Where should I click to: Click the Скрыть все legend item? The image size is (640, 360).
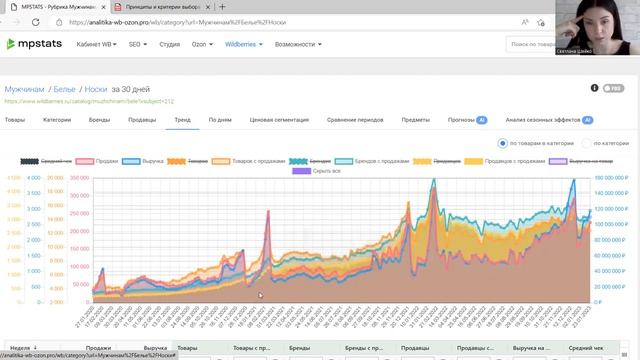(x=316, y=171)
